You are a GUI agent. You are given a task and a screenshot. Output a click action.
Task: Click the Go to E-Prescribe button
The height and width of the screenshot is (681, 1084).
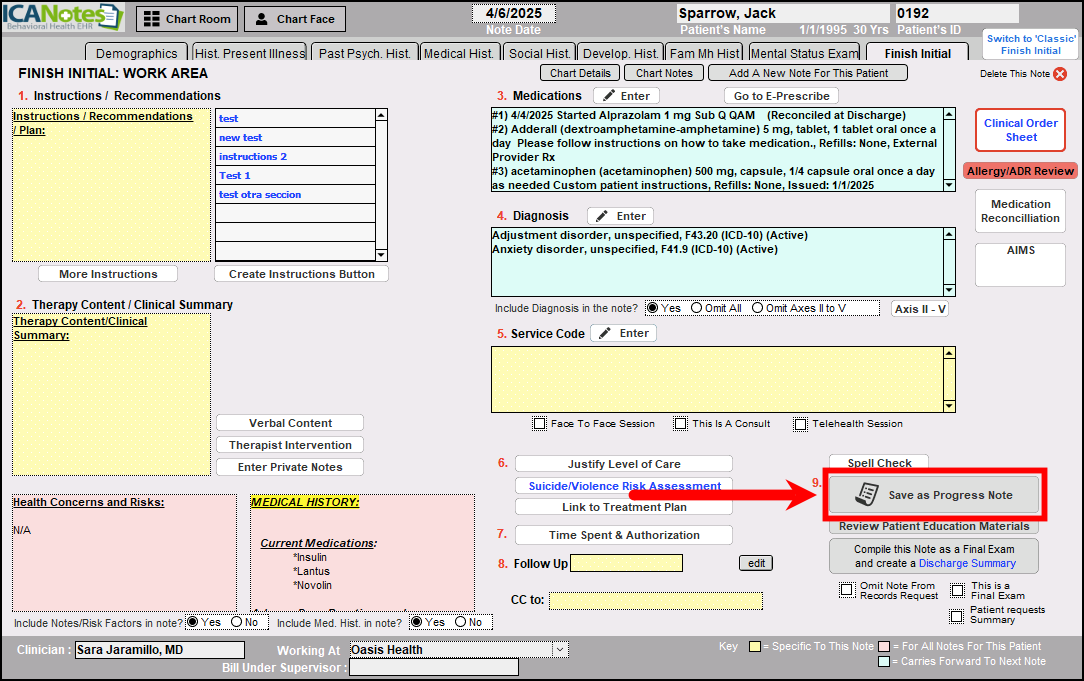781,96
